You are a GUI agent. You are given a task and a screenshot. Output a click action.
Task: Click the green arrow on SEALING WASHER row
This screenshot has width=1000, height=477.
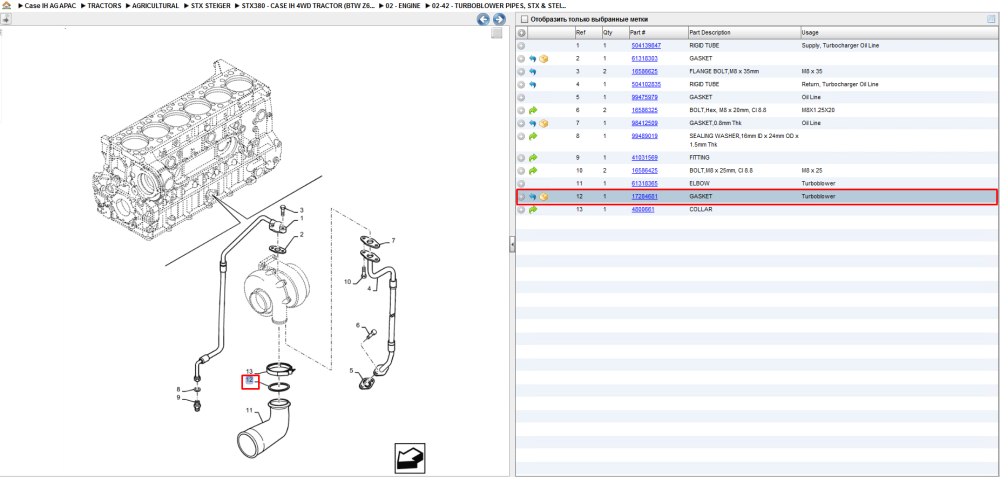(533, 136)
